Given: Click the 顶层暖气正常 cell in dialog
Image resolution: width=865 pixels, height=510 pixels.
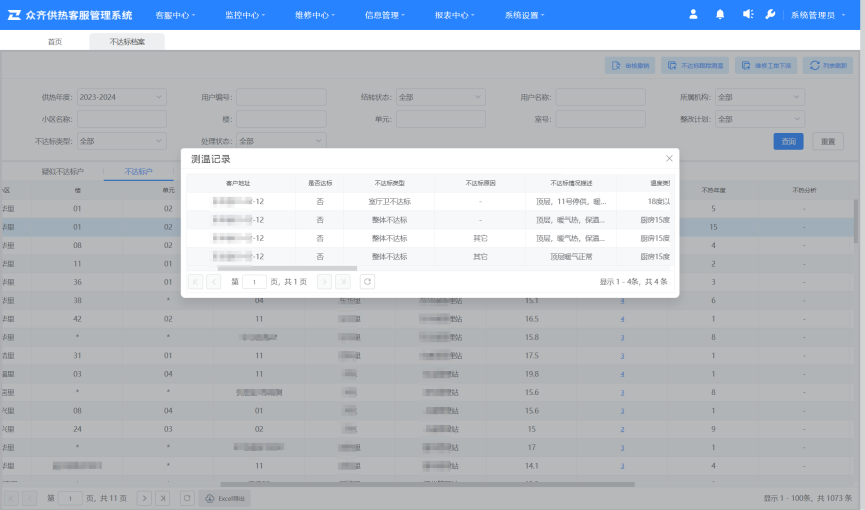Looking at the screenshot, I should (571, 257).
